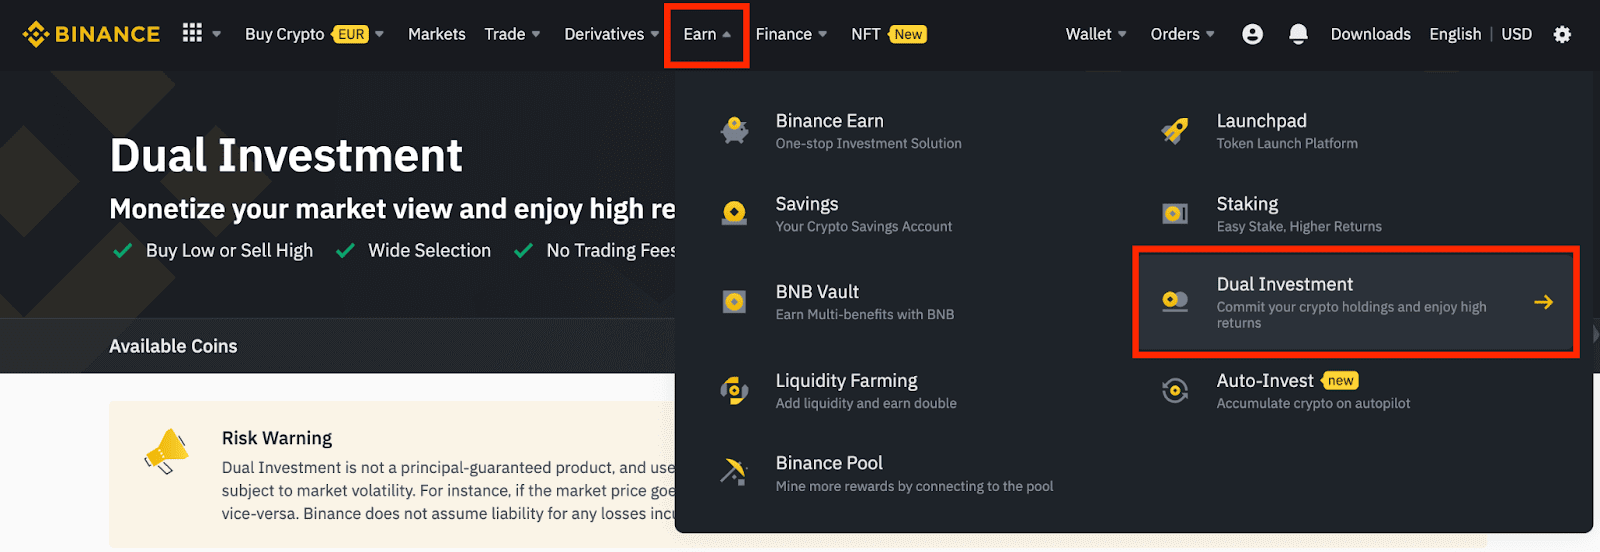Select Savings from the Earn menu

(807, 213)
